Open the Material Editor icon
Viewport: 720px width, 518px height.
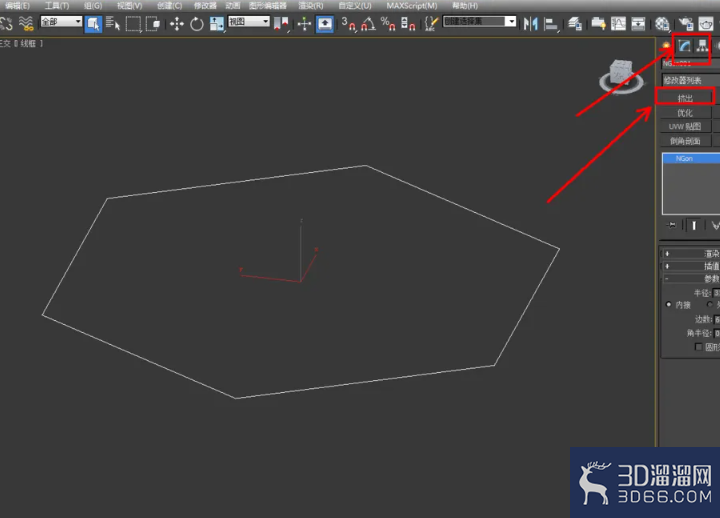[x=662, y=24]
